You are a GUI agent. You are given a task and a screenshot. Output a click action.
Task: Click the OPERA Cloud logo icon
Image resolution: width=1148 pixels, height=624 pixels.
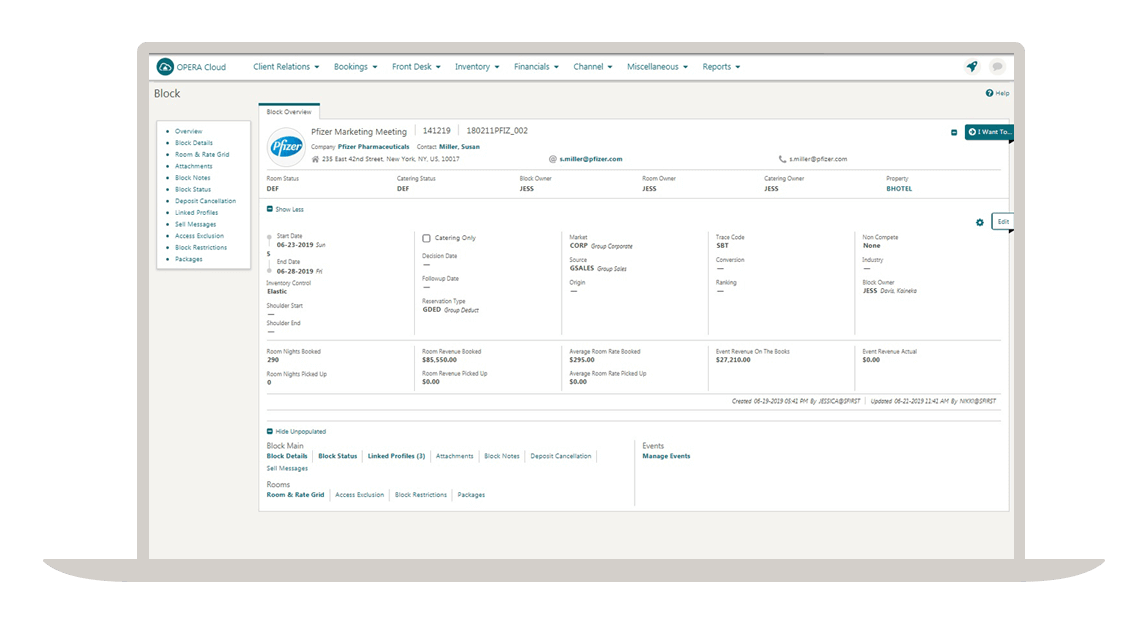(x=165, y=67)
